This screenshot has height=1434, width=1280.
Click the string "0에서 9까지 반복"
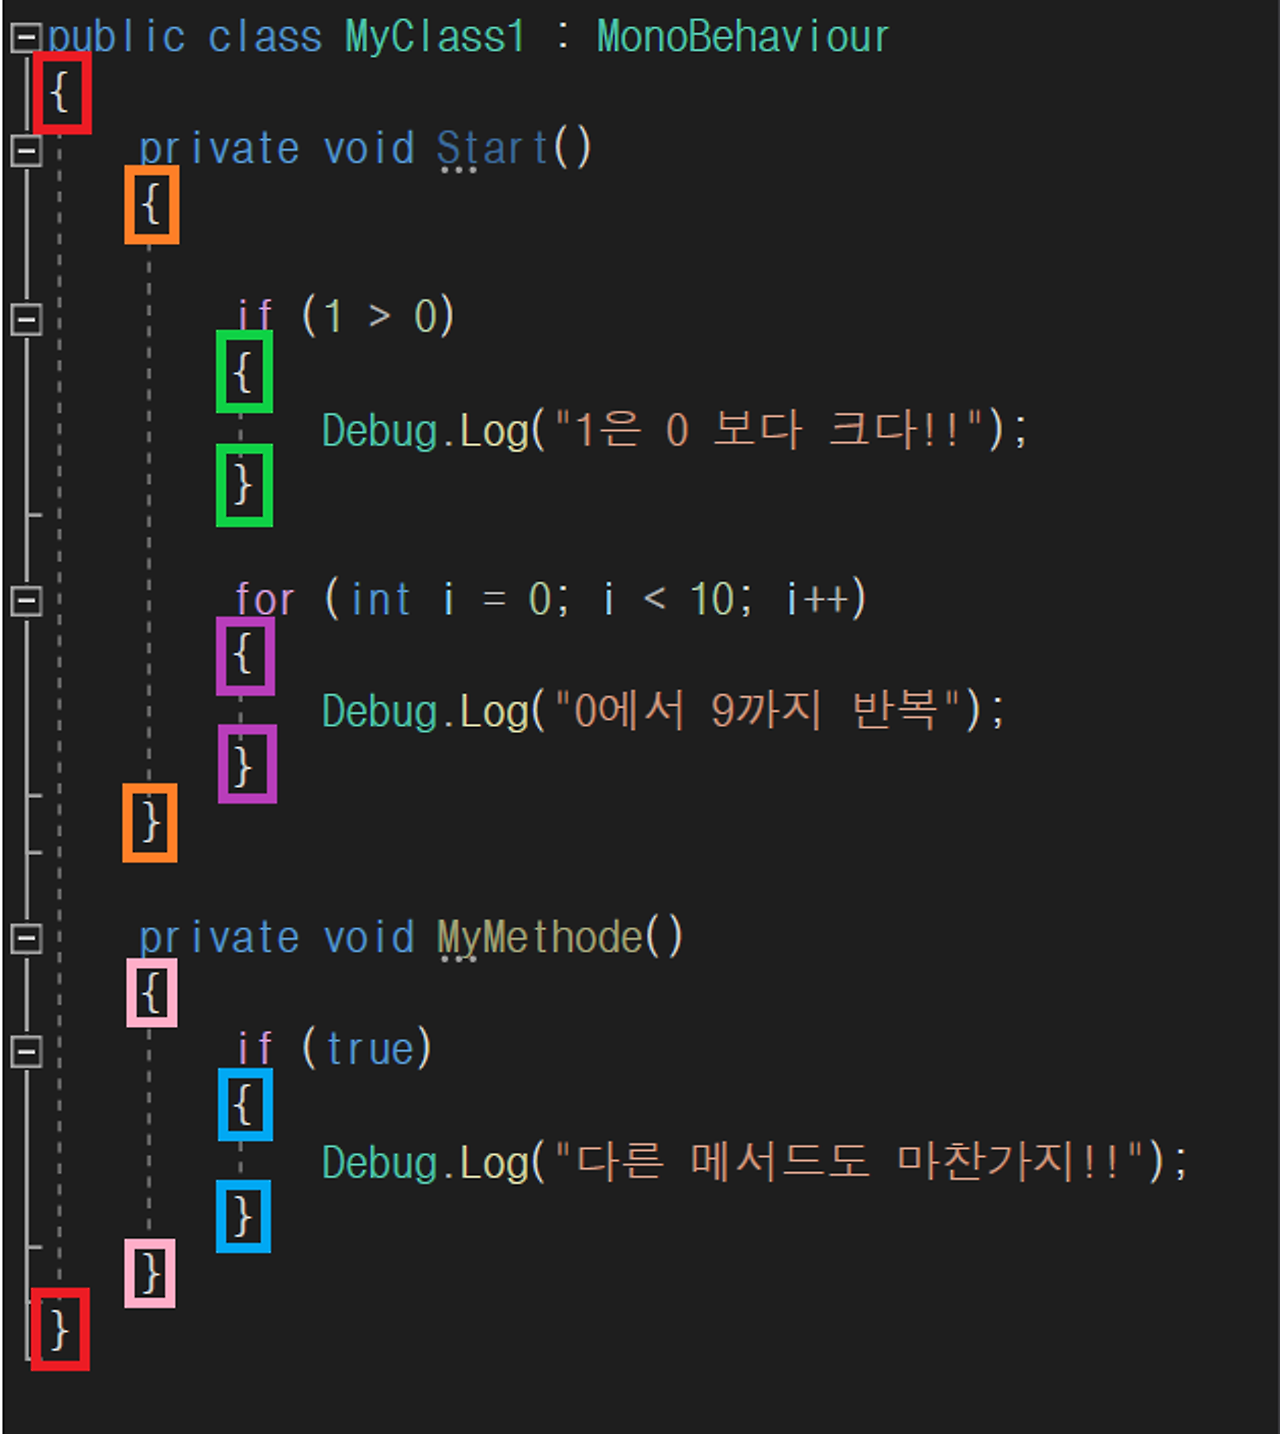click(758, 712)
